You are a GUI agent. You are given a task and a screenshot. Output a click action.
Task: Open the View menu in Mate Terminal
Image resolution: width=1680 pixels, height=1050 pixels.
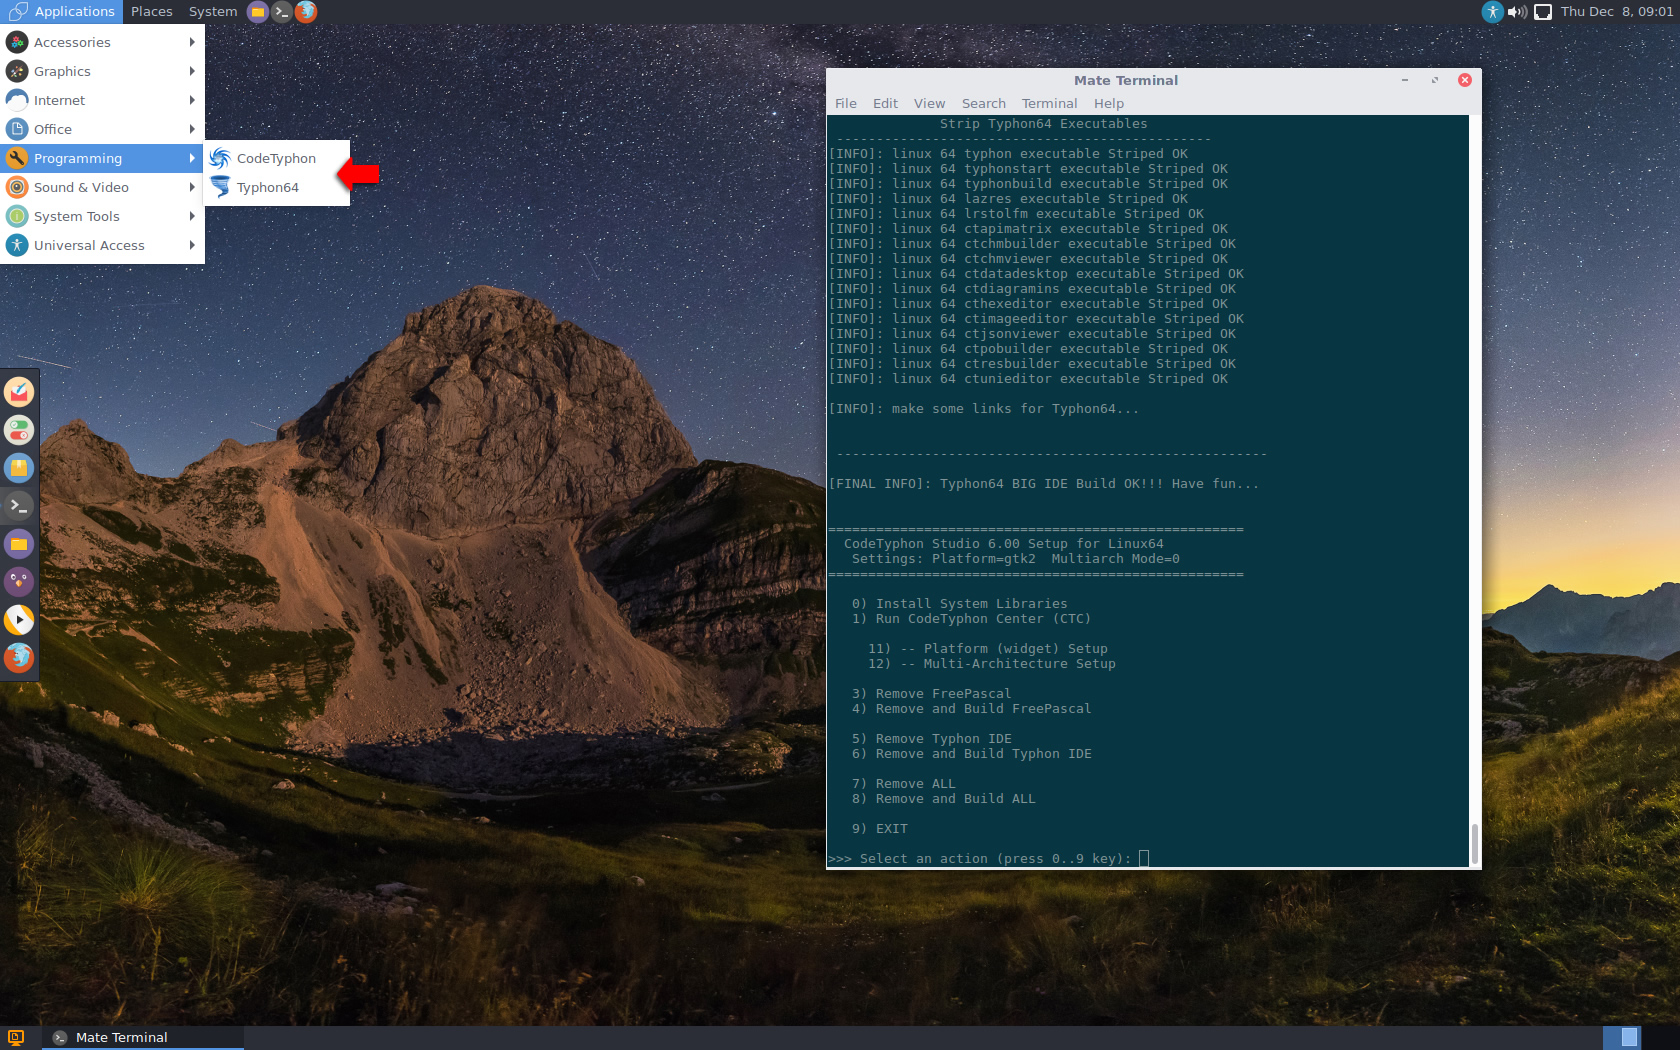pos(929,103)
